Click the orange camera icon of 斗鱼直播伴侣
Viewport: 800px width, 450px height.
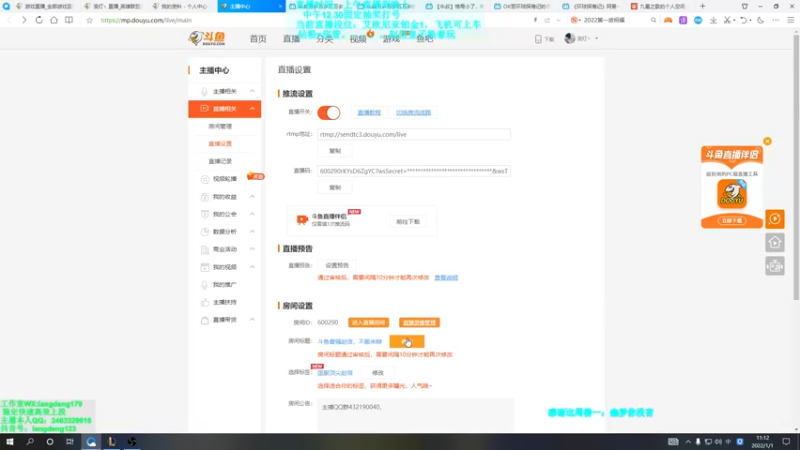click(302, 220)
